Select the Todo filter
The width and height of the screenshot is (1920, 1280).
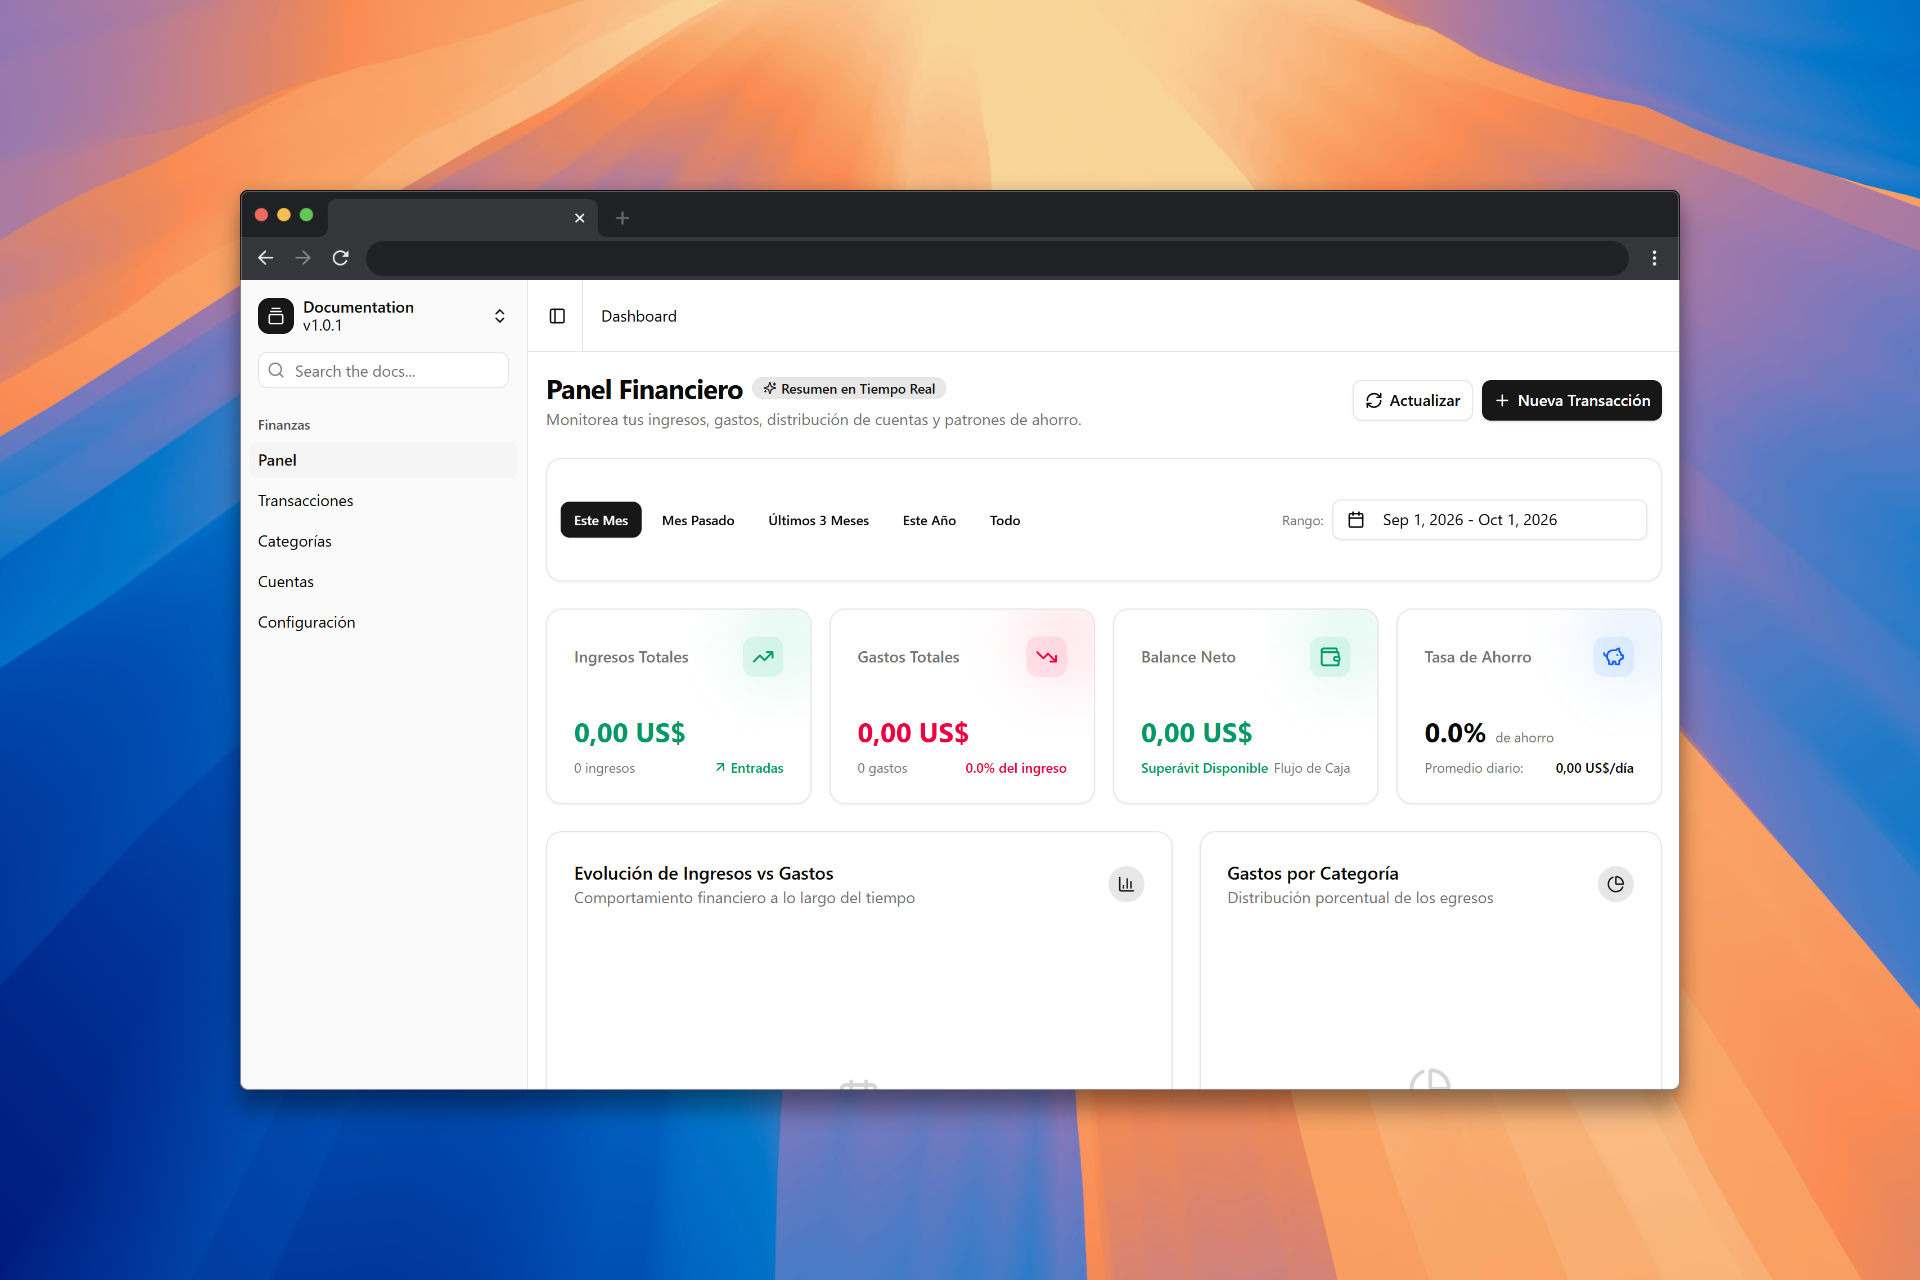[x=1005, y=520]
